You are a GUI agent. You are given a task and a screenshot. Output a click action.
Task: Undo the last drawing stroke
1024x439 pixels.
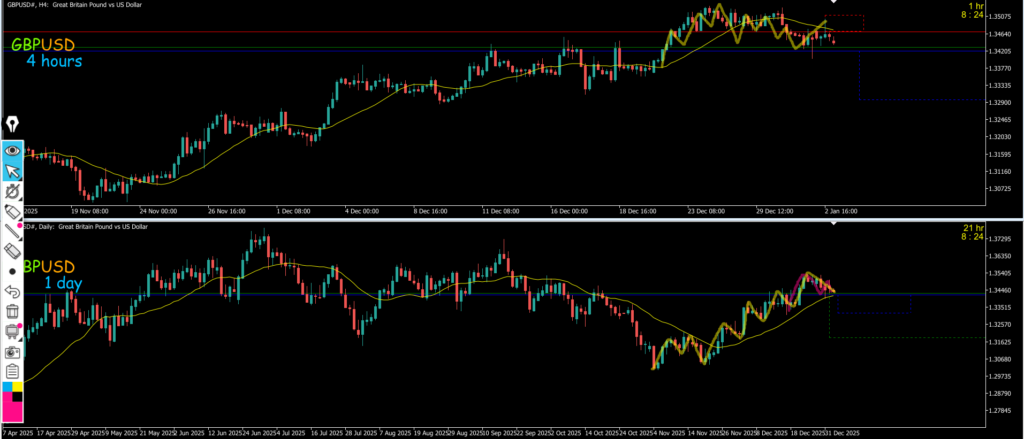[13, 291]
